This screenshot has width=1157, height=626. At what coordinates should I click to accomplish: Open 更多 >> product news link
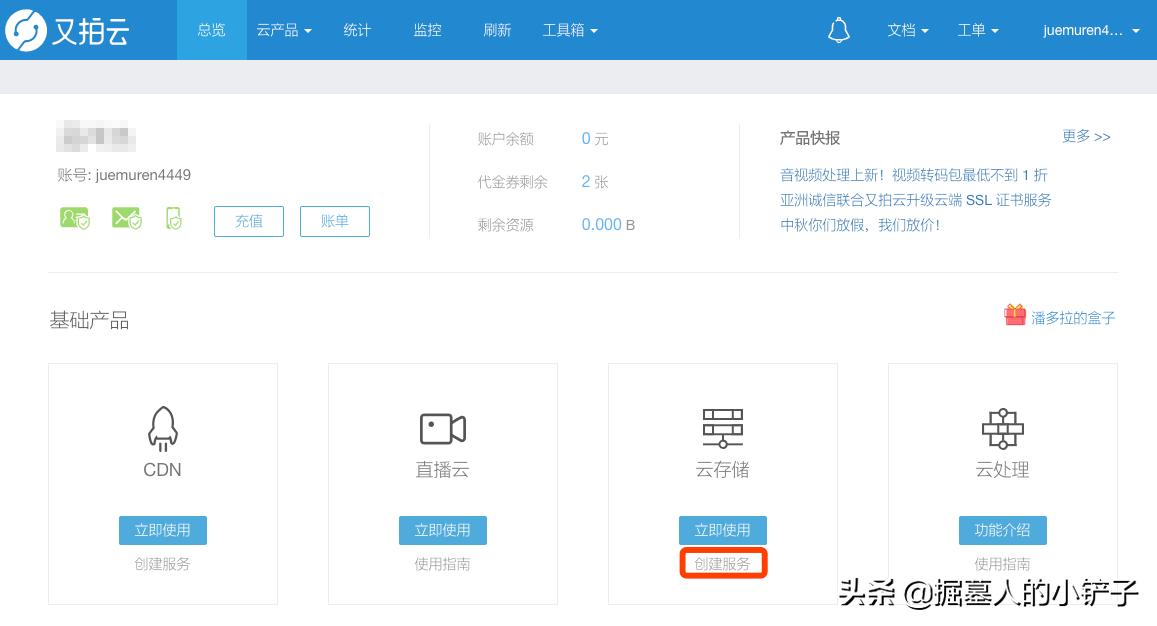coord(1086,137)
